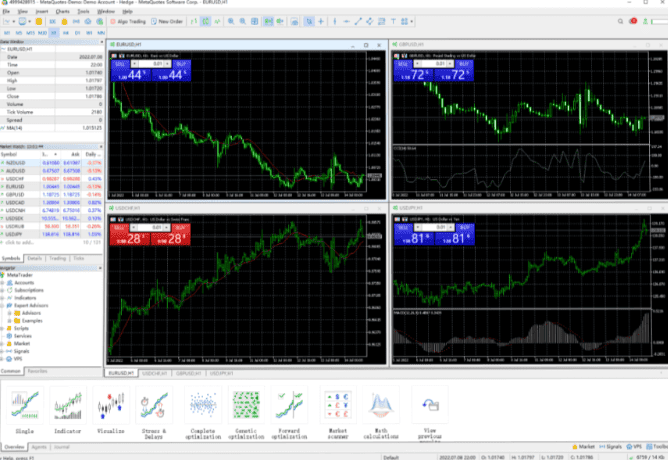
Task: Select the text label tool
Action: point(393,21)
